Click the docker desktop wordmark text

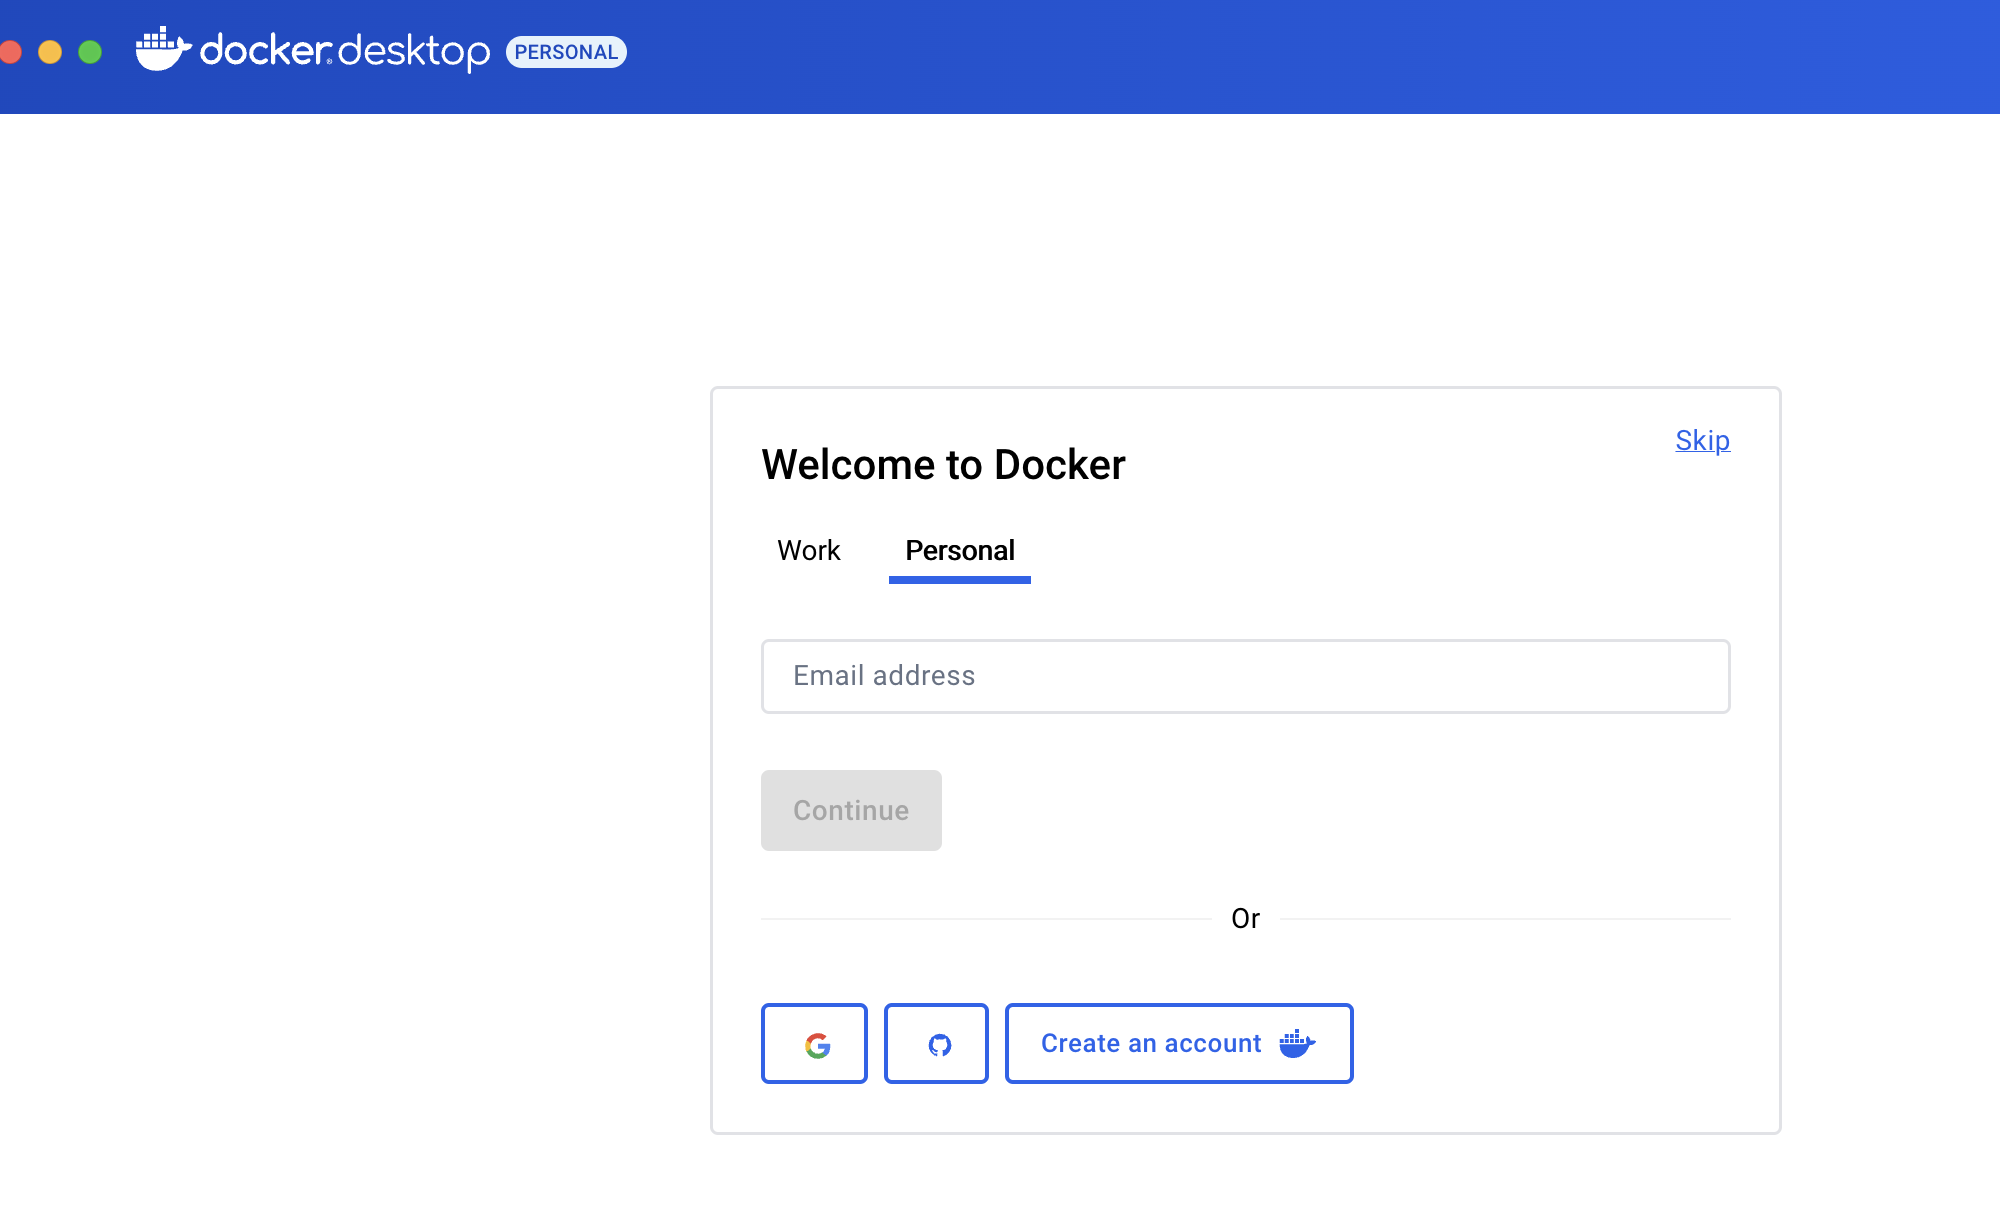(x=345, y=52)
